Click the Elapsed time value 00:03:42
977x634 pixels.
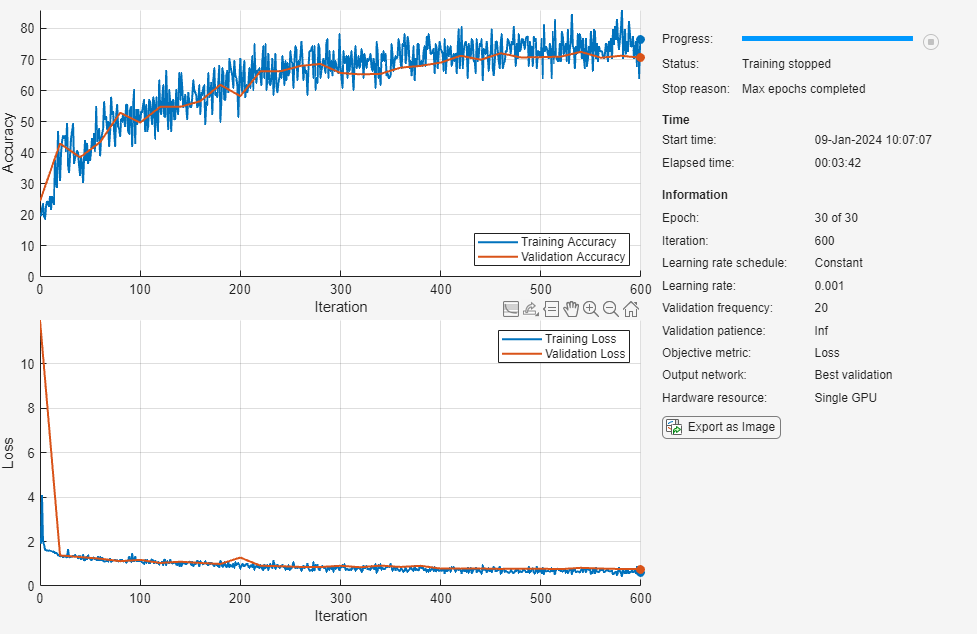click(x=837, y=162)
